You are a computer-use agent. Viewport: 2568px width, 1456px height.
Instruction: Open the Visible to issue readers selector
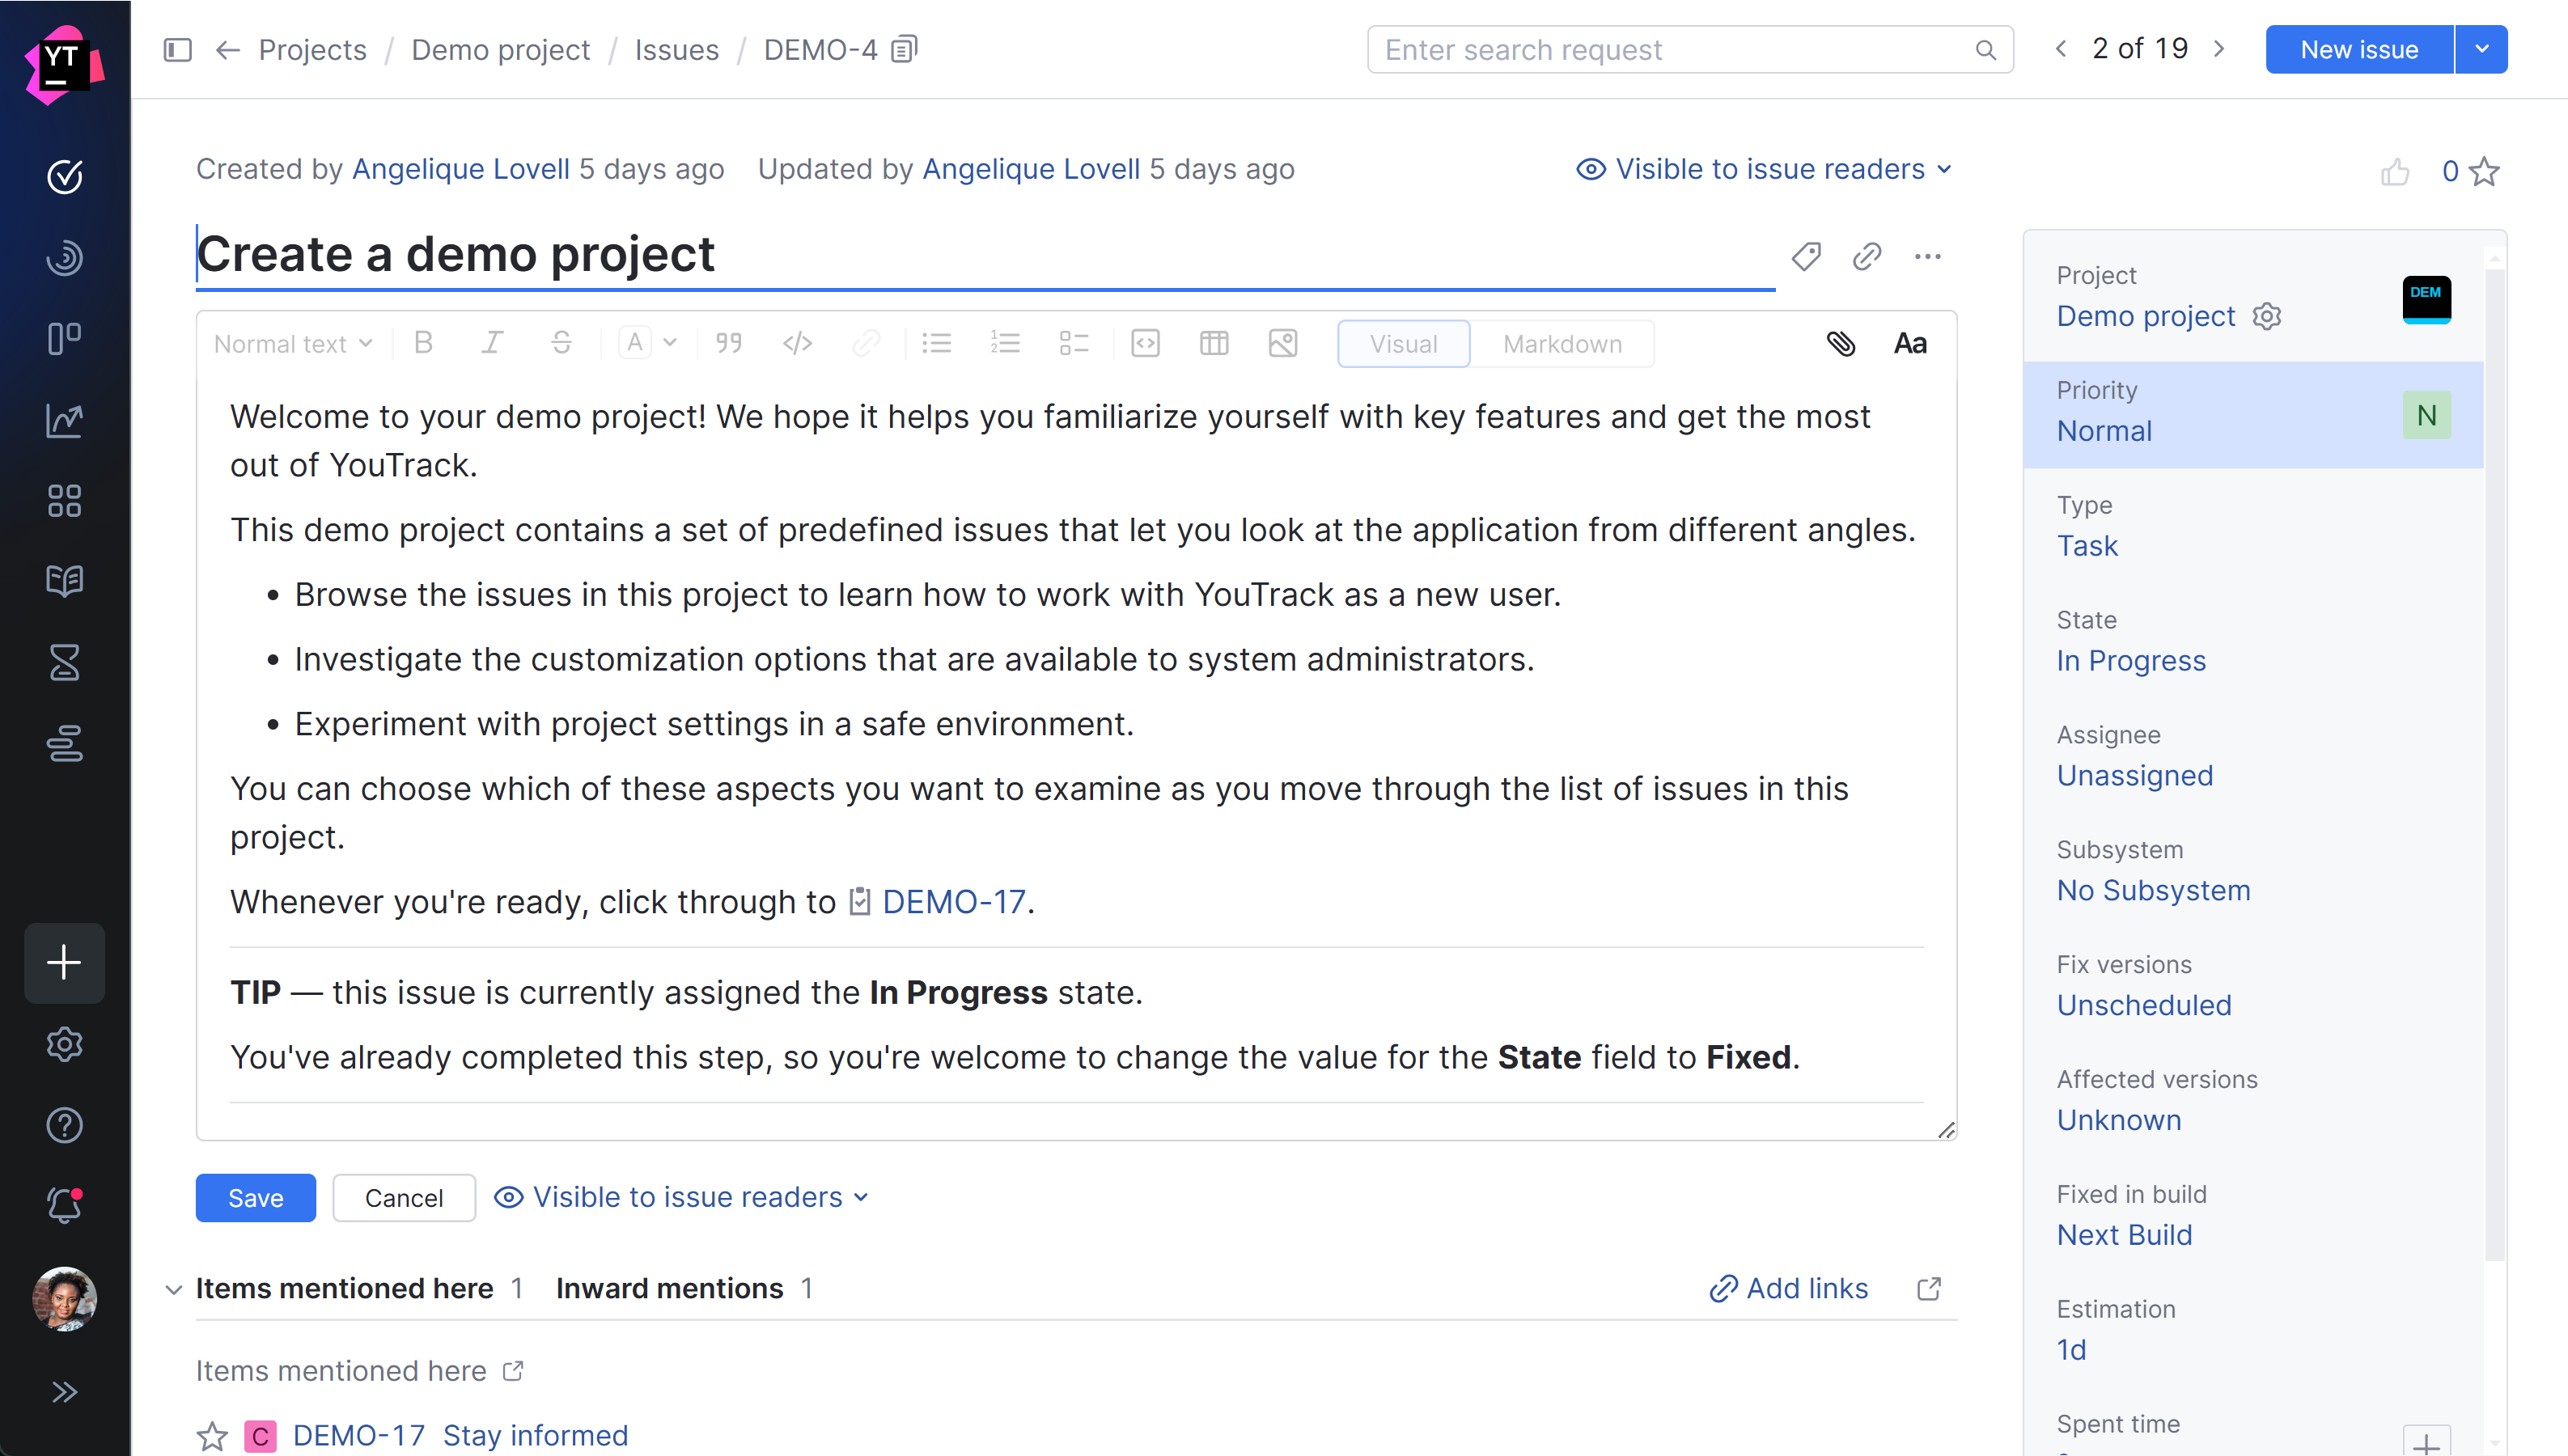coord(1764,168)
